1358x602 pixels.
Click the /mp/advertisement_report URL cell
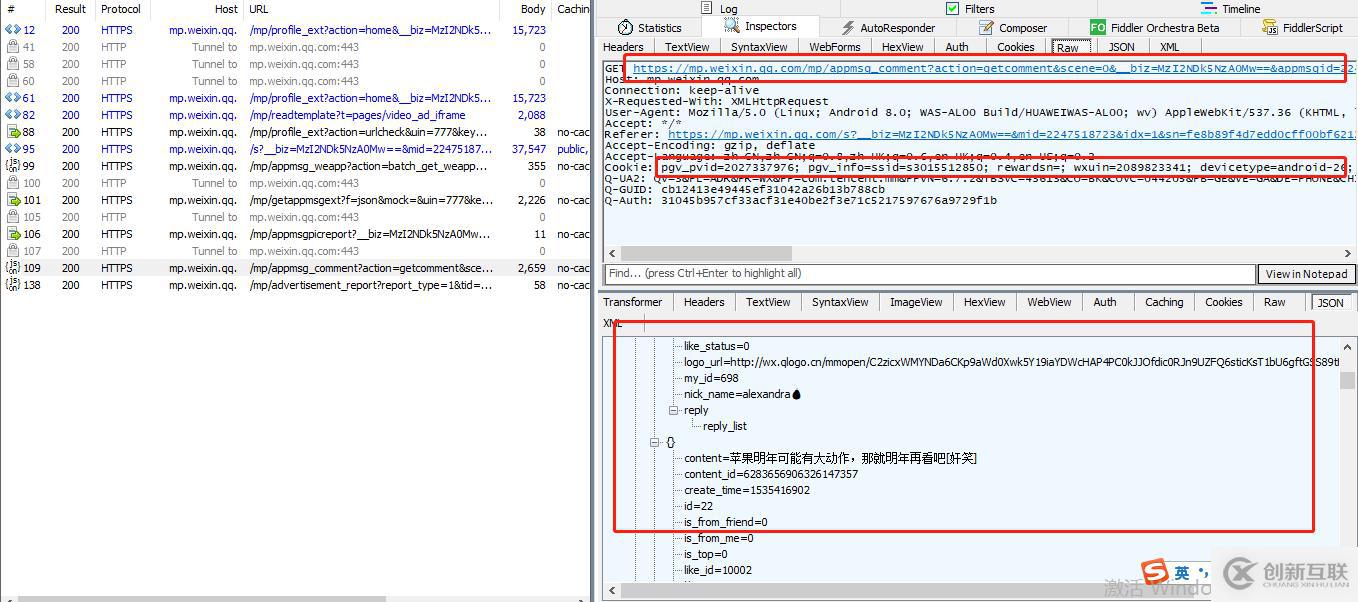[371, 285]
